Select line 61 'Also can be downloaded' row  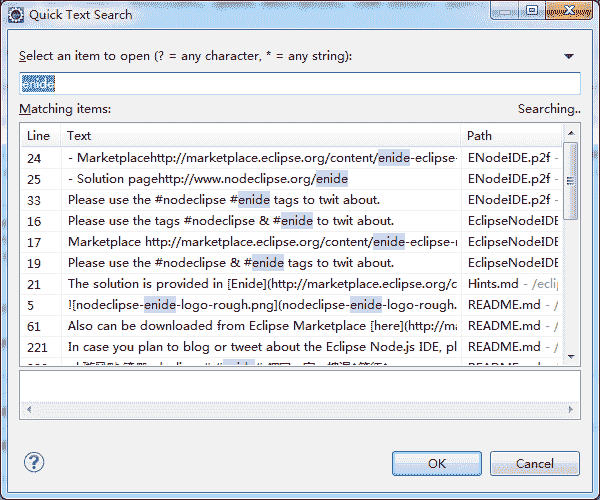pyautogui.click(x=292, y=326)
